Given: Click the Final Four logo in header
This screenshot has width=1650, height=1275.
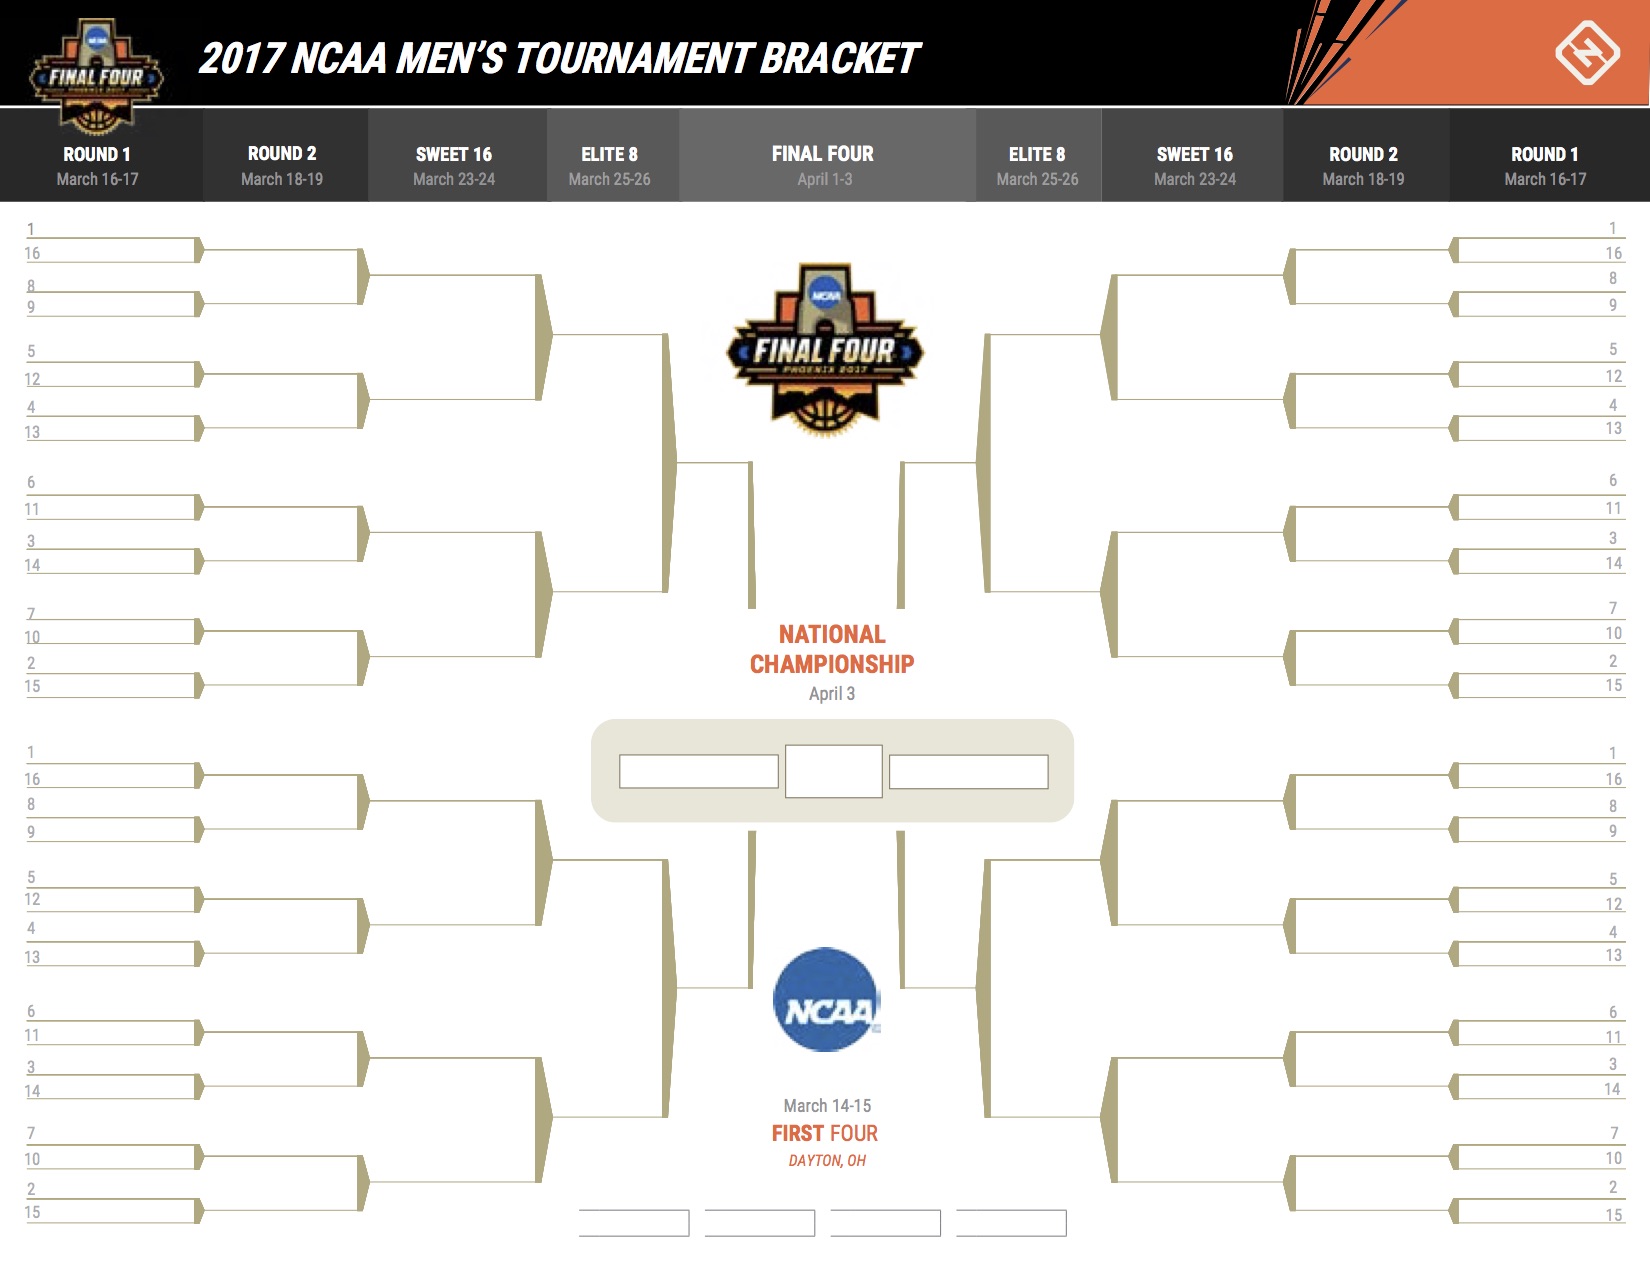Looking at the screenshot, I should click(97, 75).
